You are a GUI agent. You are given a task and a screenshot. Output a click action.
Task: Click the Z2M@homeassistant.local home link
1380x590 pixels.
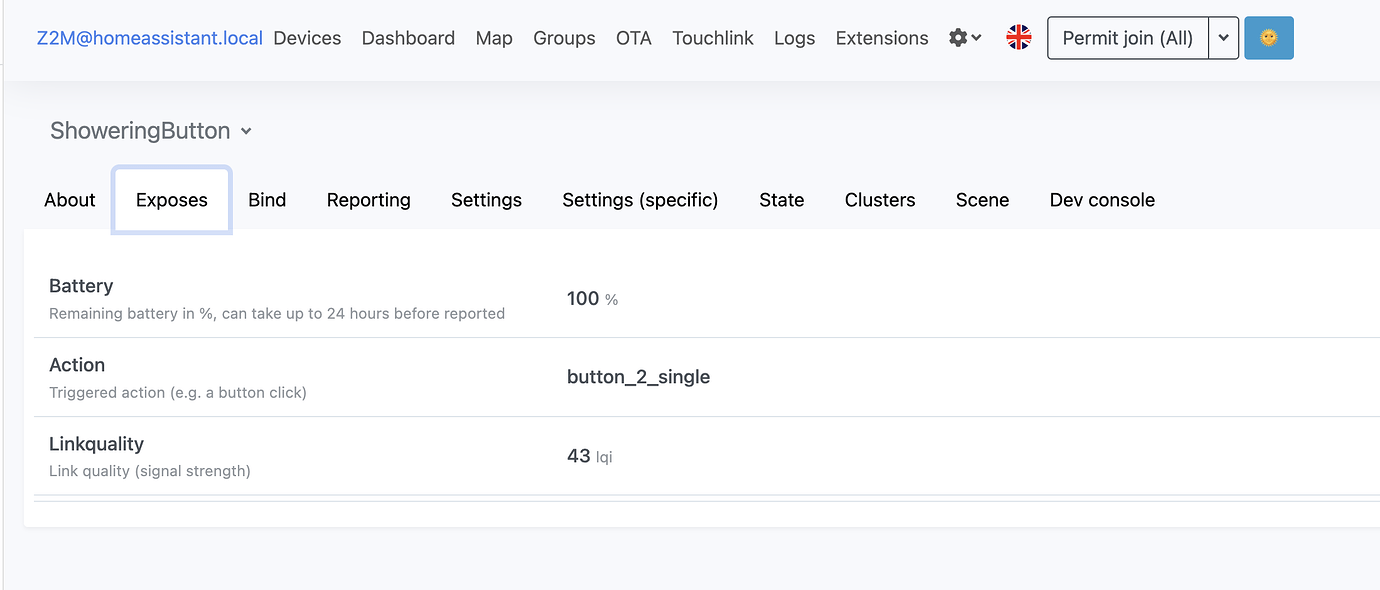148,37
